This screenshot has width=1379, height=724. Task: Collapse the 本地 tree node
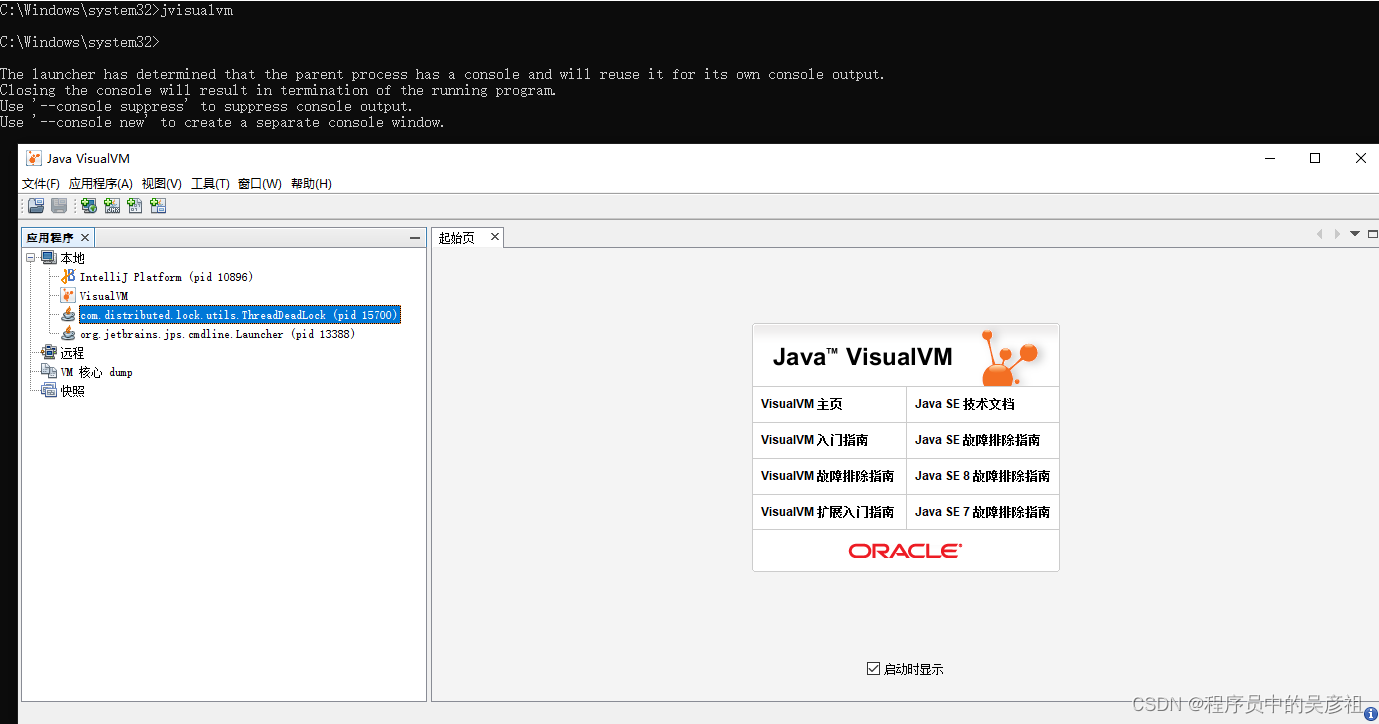pyautogui.click(x=30, y=258)
